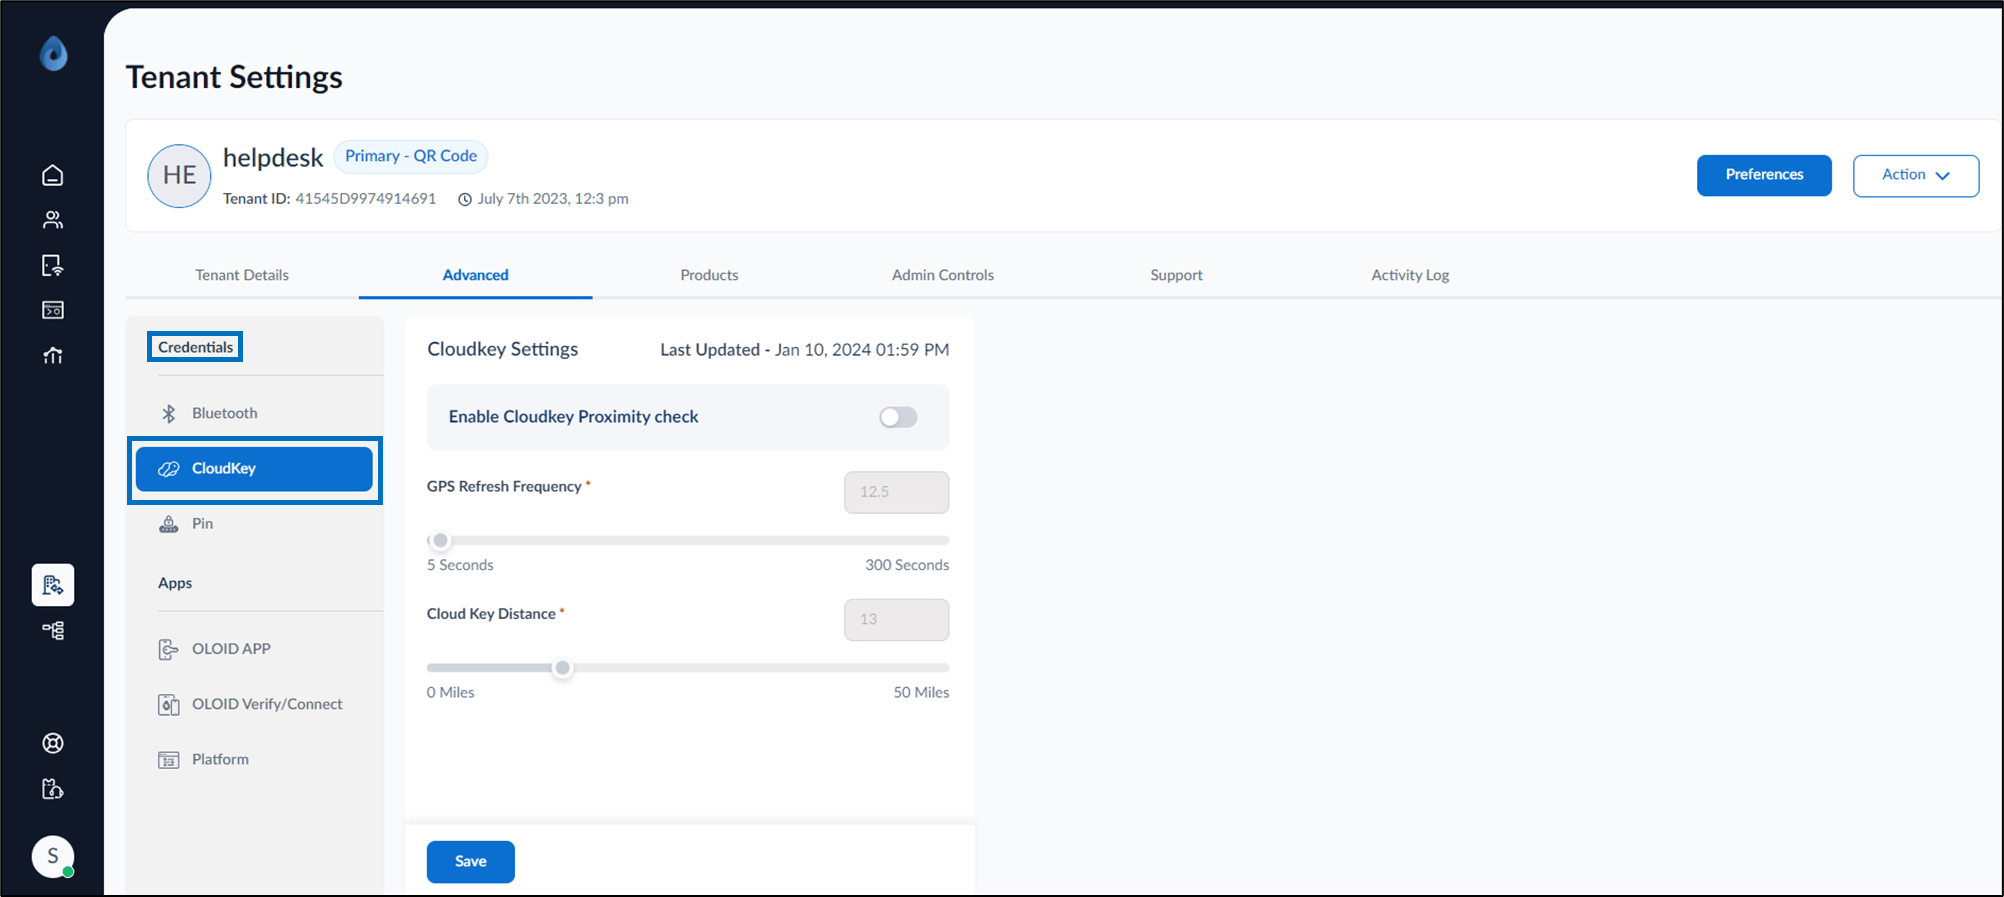This screenshot has height=897, width=2004.
Task: Click the Cloud Key Distance slider handle
Action: 563,668
